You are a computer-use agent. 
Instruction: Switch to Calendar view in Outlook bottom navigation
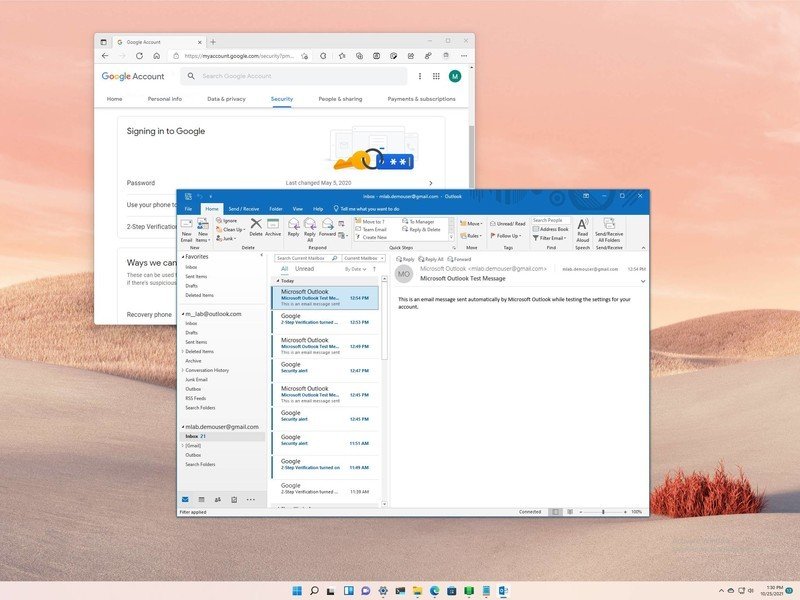point(202,499)
